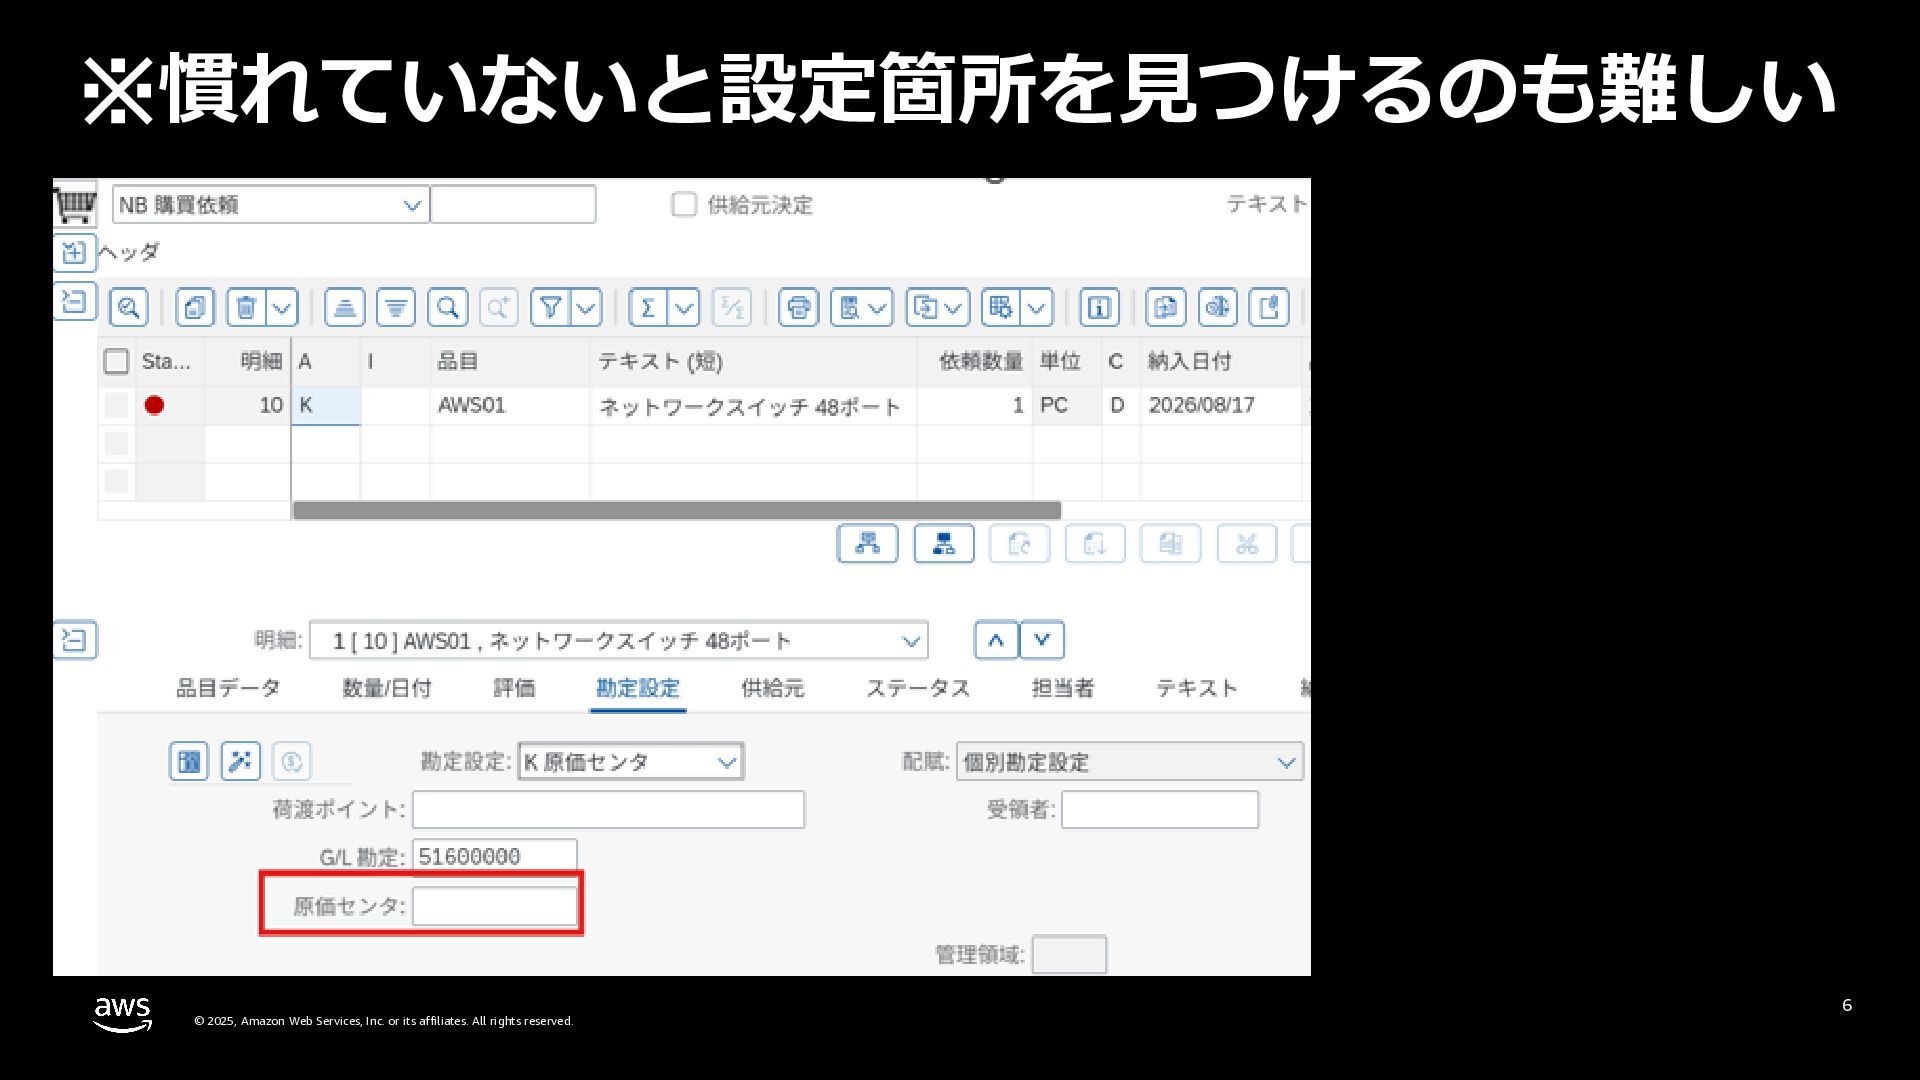
Task: Collapse the item detail section
Action: pyautogui.click(x=75, y=640)
